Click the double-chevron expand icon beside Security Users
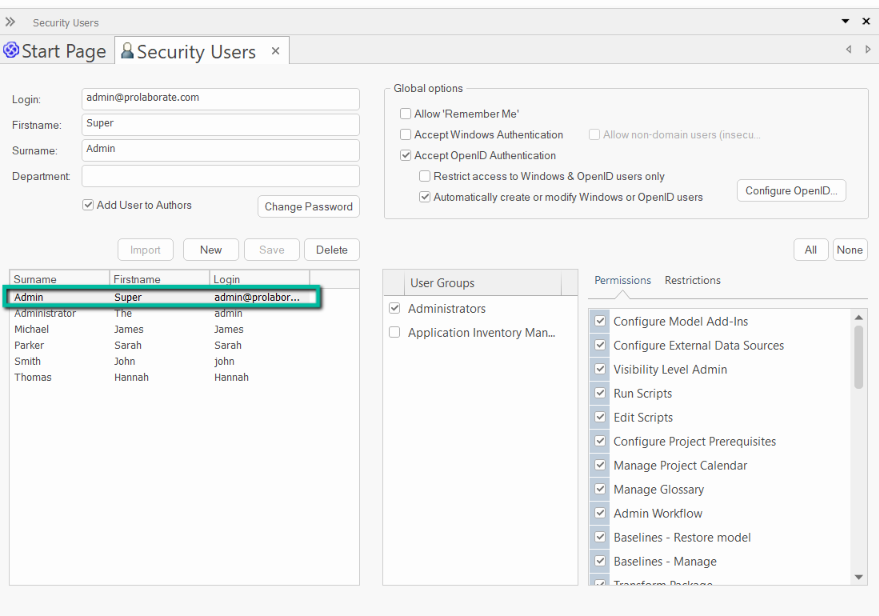879x616 pixels. pos(10,22)
